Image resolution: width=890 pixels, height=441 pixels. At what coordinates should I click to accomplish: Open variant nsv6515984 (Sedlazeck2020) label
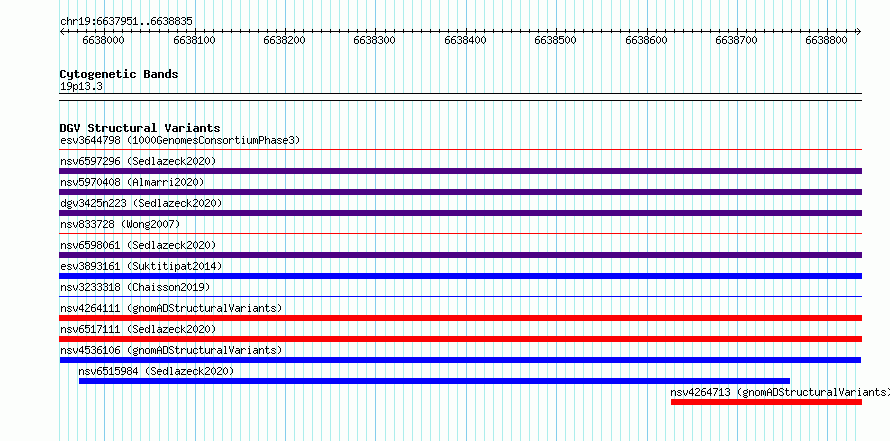tap(156, 371)
